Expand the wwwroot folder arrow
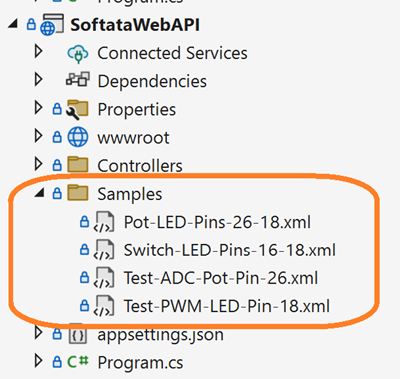The image size is (400, 379). (x=39, y=136)
